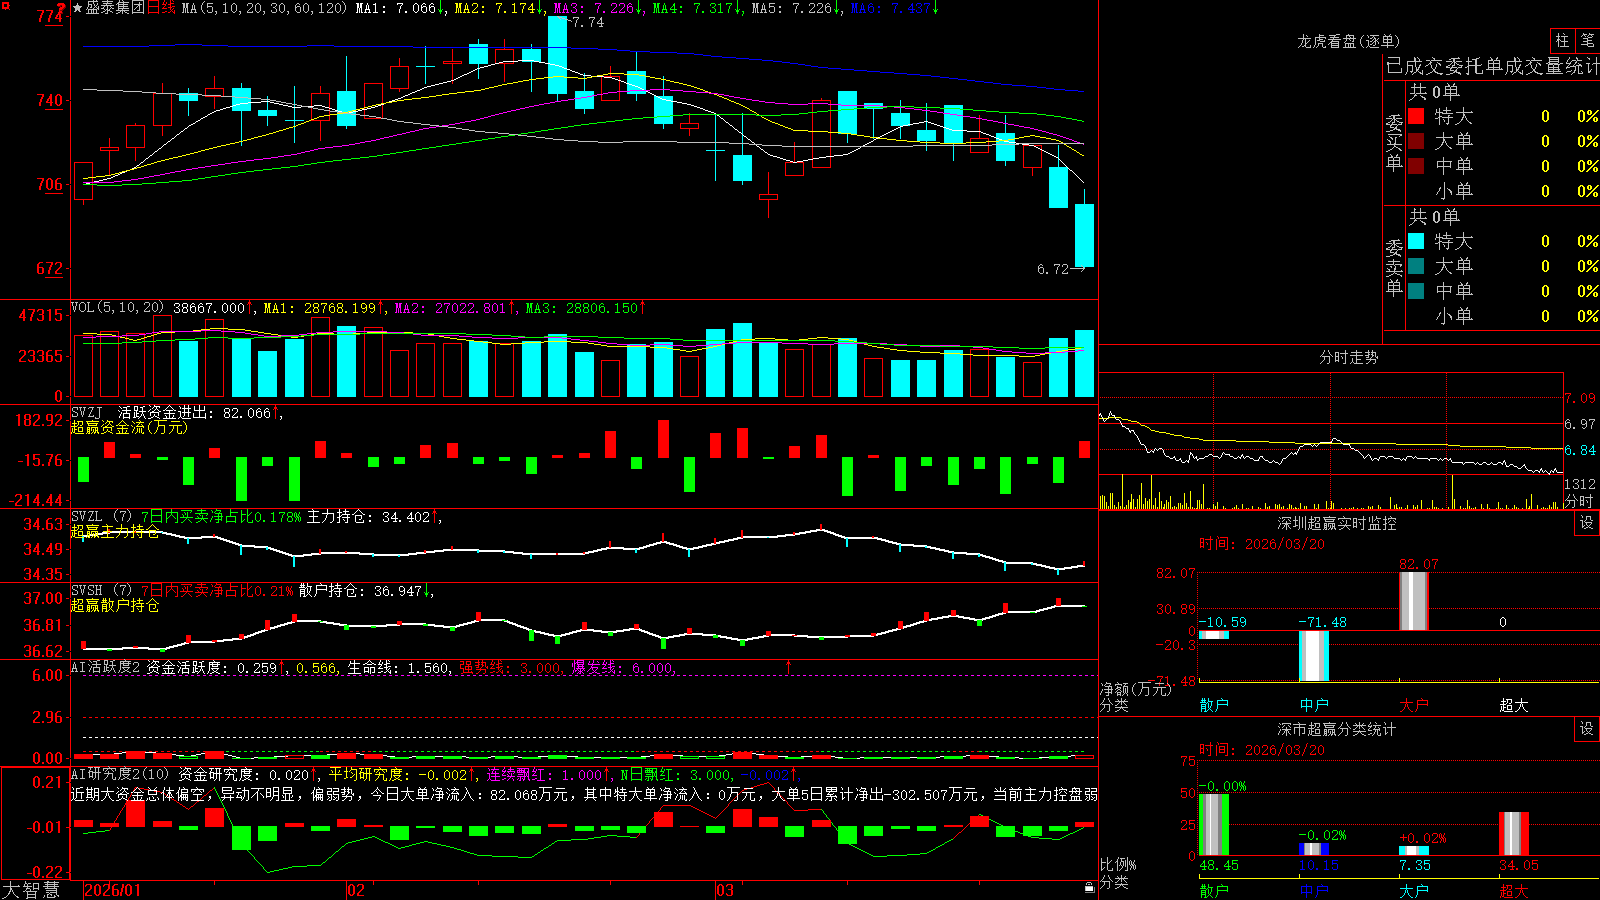Open 设 settings for 深市超赢分类统计
This screenshot has width=1600, height=900.
(1587, 729)
